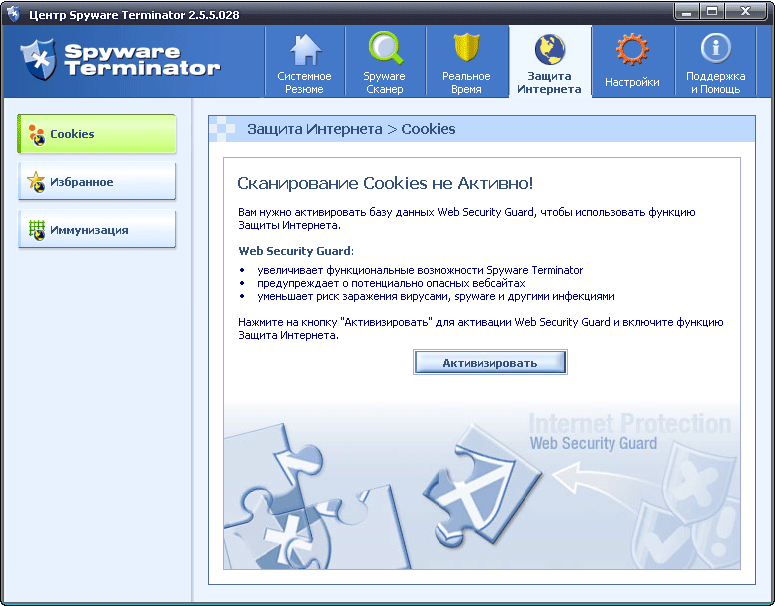Click the title bar application icon
Screen dimensions: 775x606
(x=13, y=14)
